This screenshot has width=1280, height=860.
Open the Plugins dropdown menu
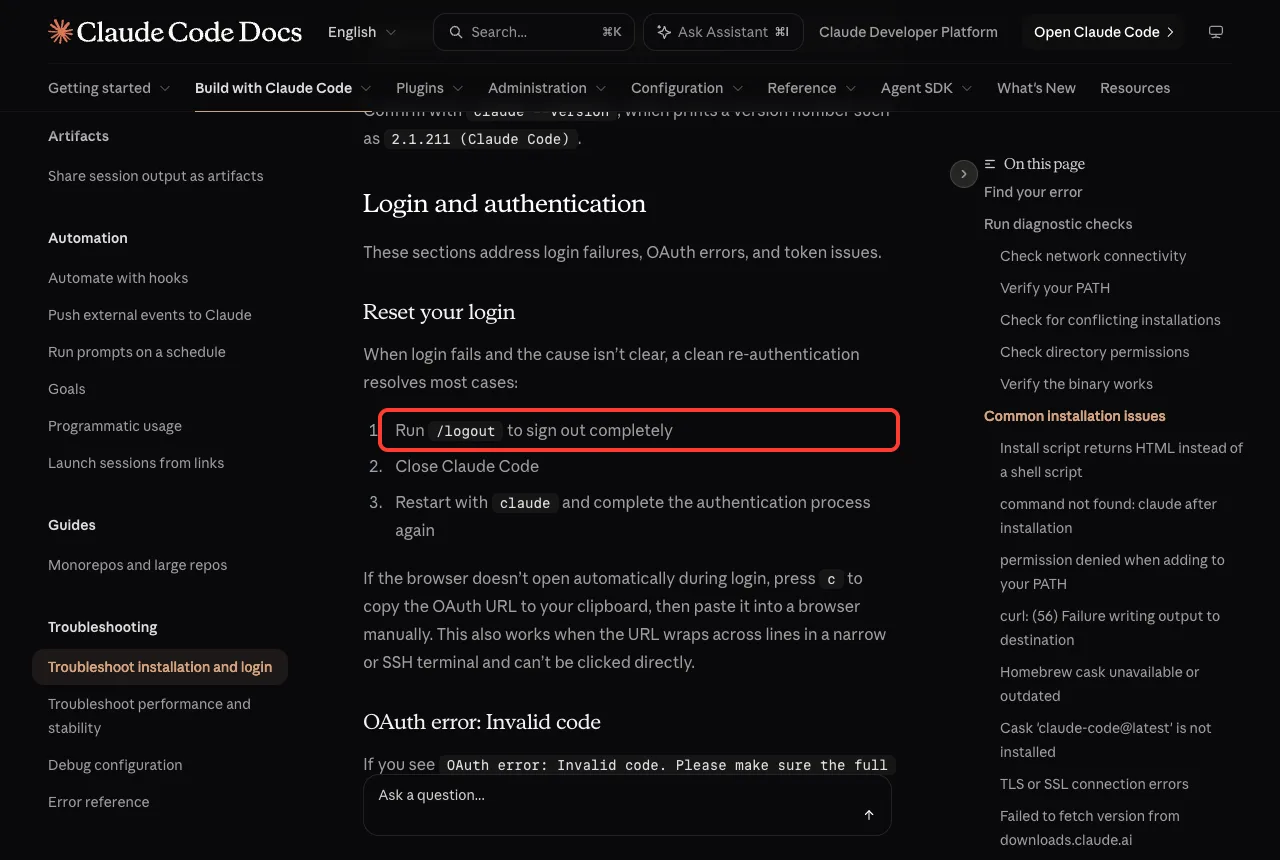430,88
